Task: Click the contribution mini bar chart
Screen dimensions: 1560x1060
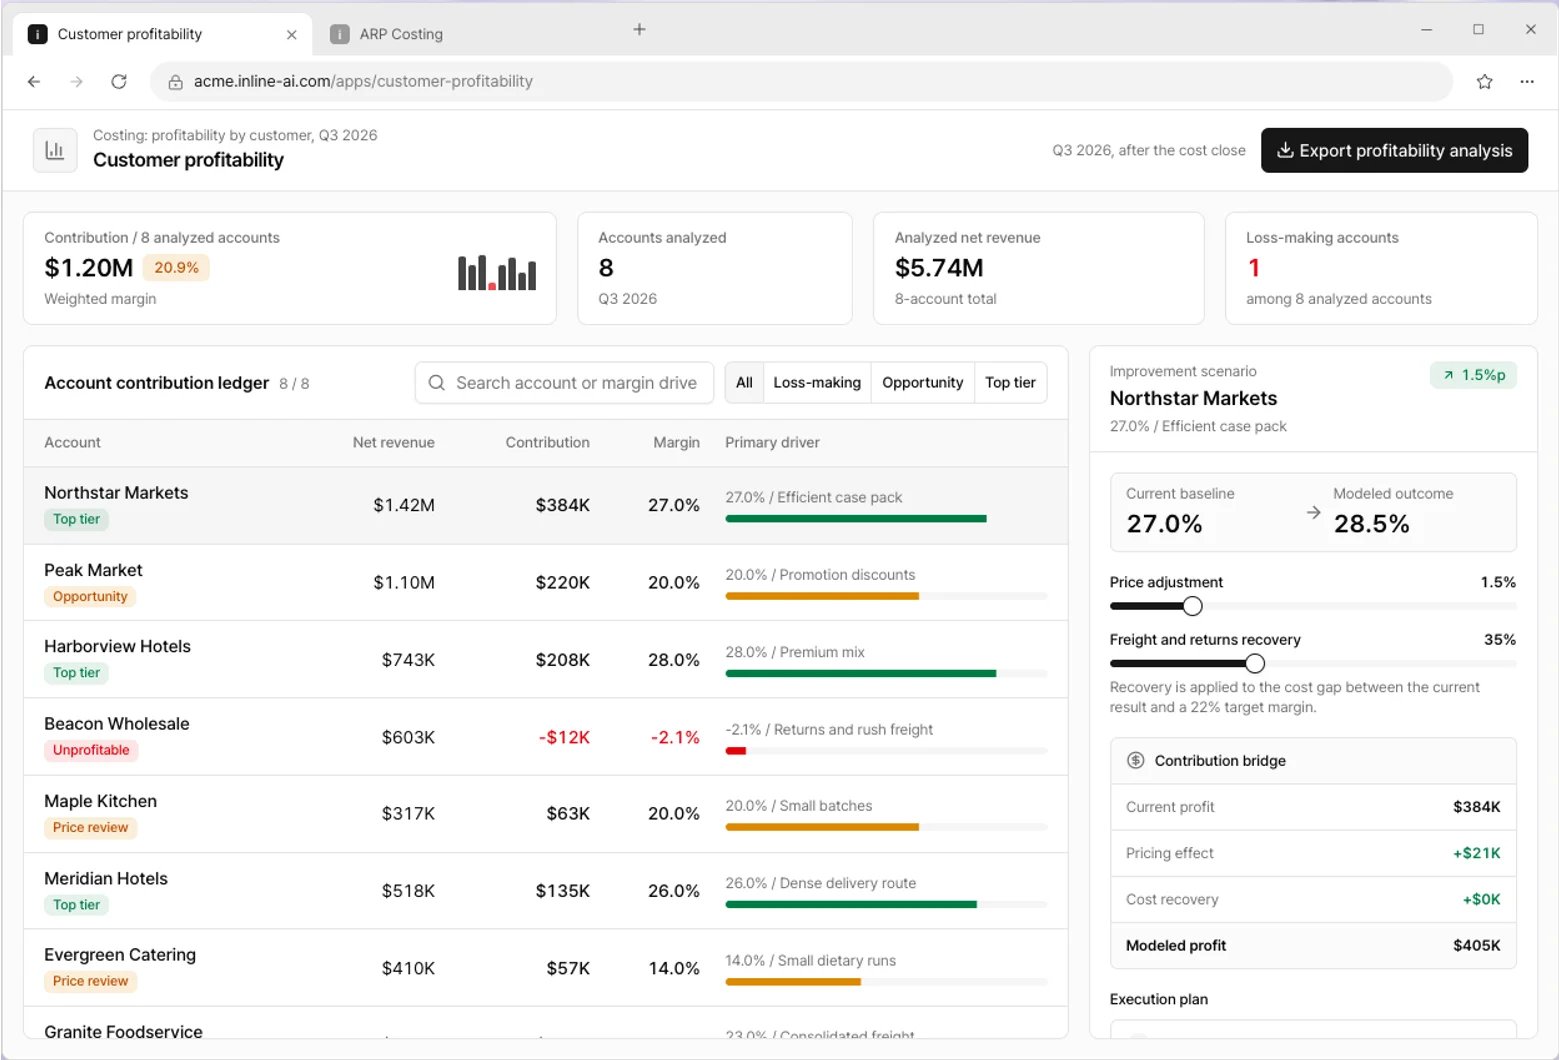Action: 497,272
